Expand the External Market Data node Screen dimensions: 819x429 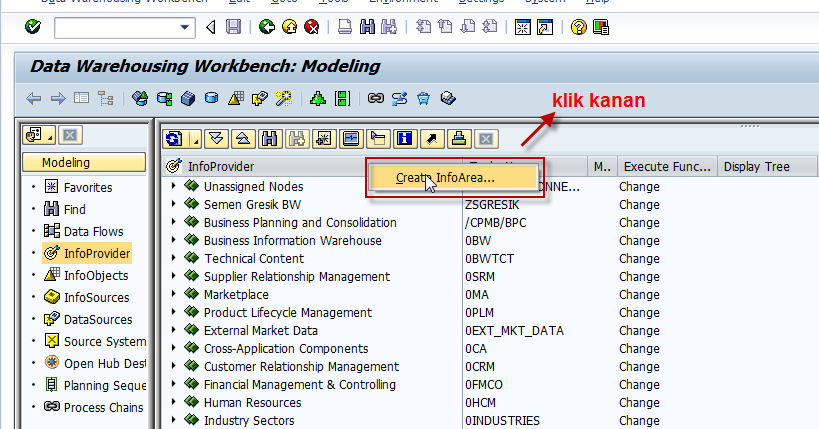[x=173, y=330]
